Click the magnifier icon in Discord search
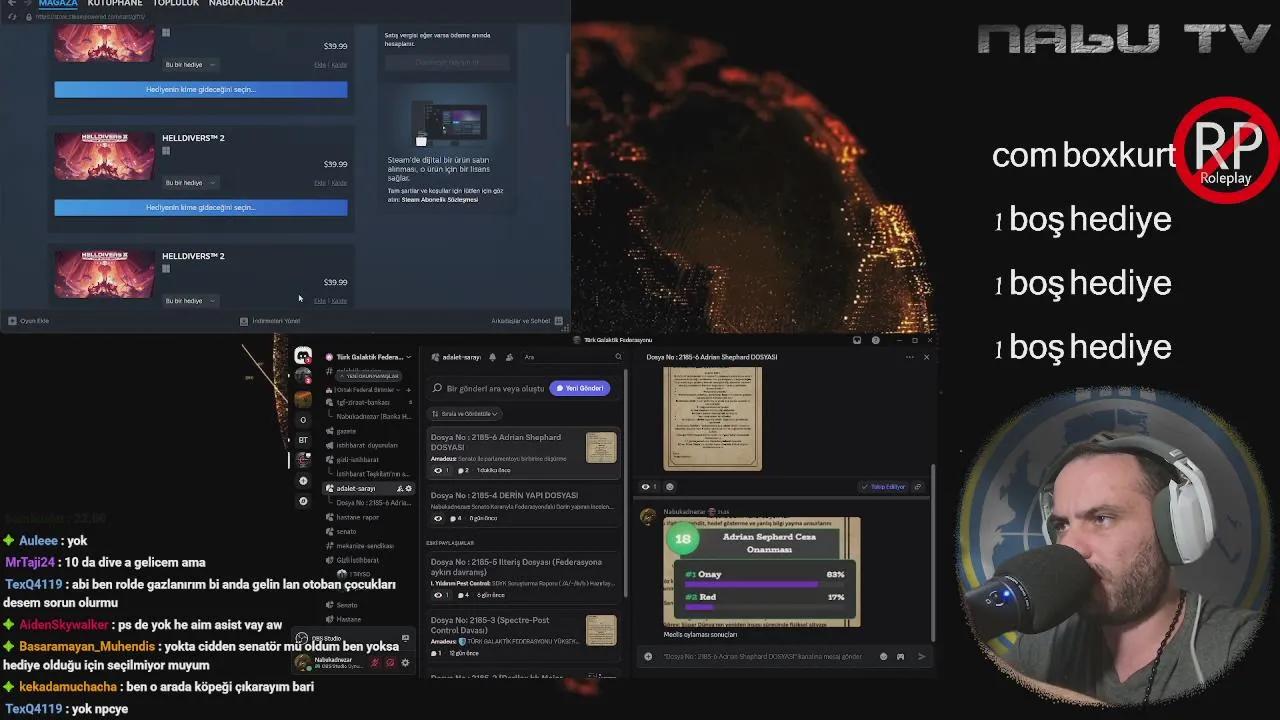The image size is (1280, 720). tap(618, 357)
